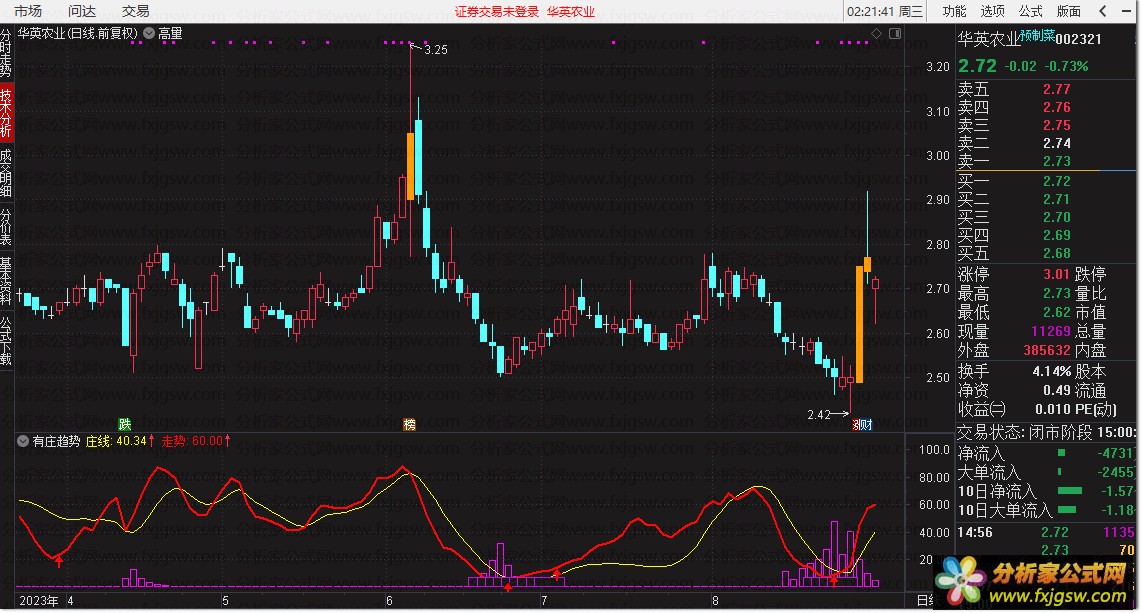Open the 公式 menu
Viewport: 1143px width, 613px height.
(x=1031, y=11)
